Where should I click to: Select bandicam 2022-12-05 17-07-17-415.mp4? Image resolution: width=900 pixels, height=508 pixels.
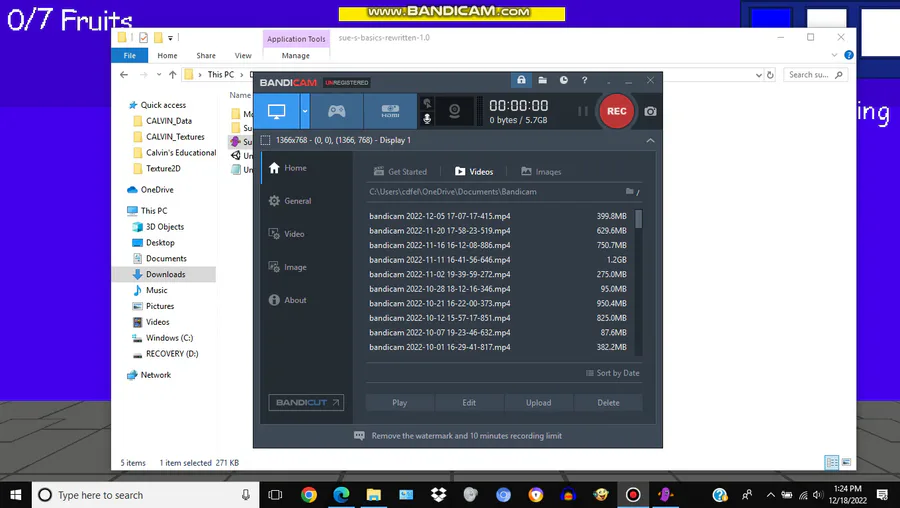[x=498, y=216]
